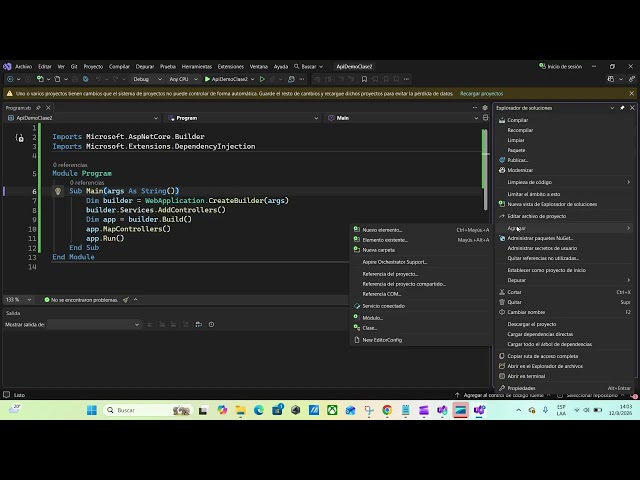Select Nuevo elemento... from the Agregar submenu

421,230
